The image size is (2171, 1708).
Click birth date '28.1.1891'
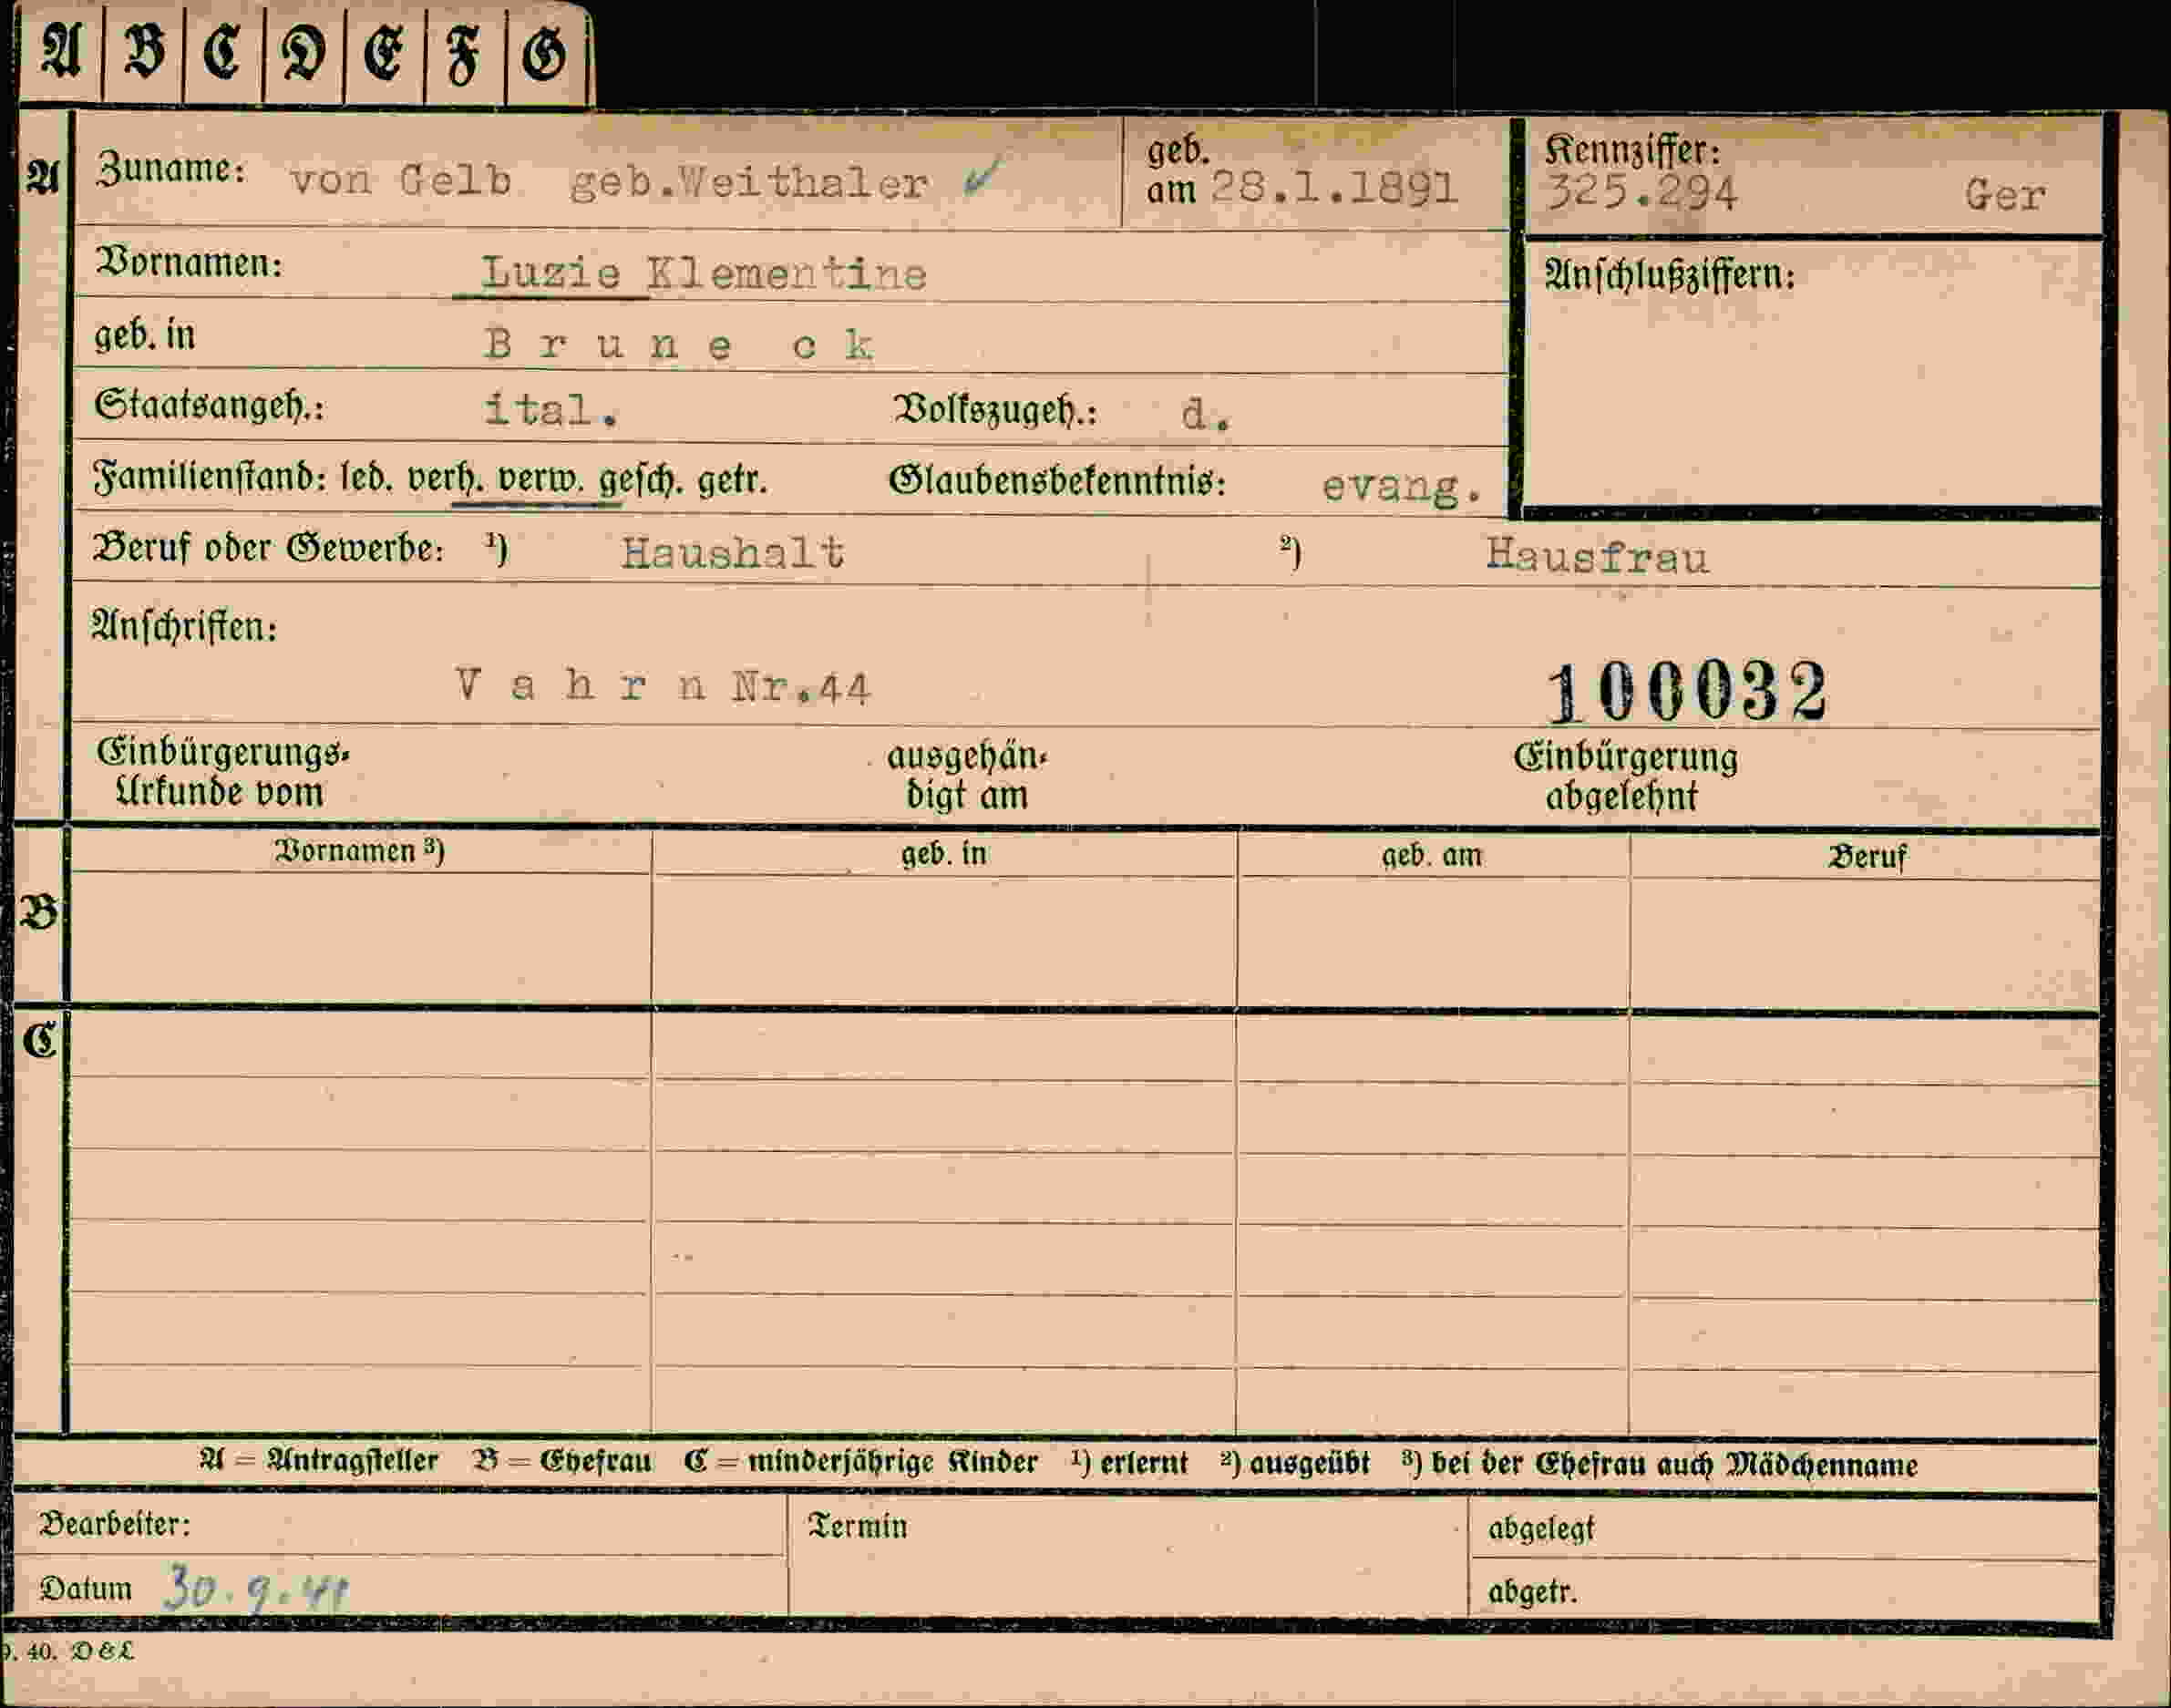(x=1334, y=187)
